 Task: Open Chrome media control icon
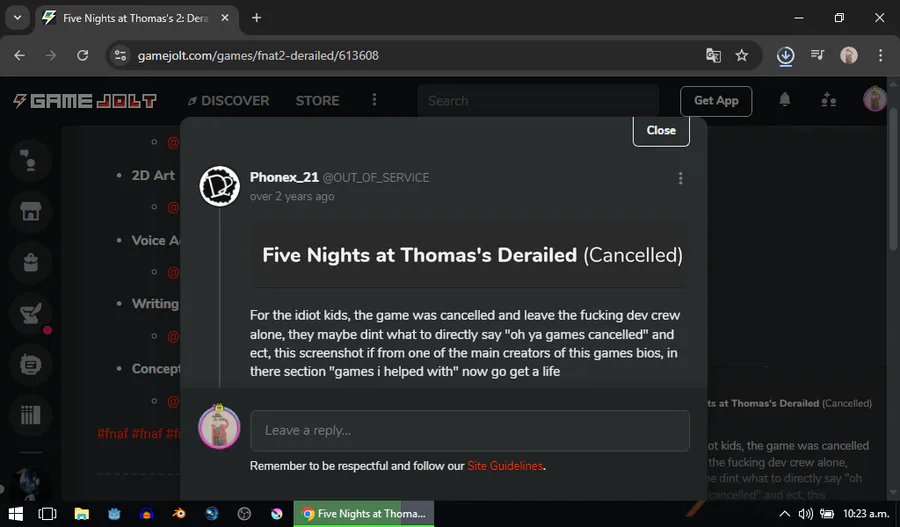(x=817, y=55)
